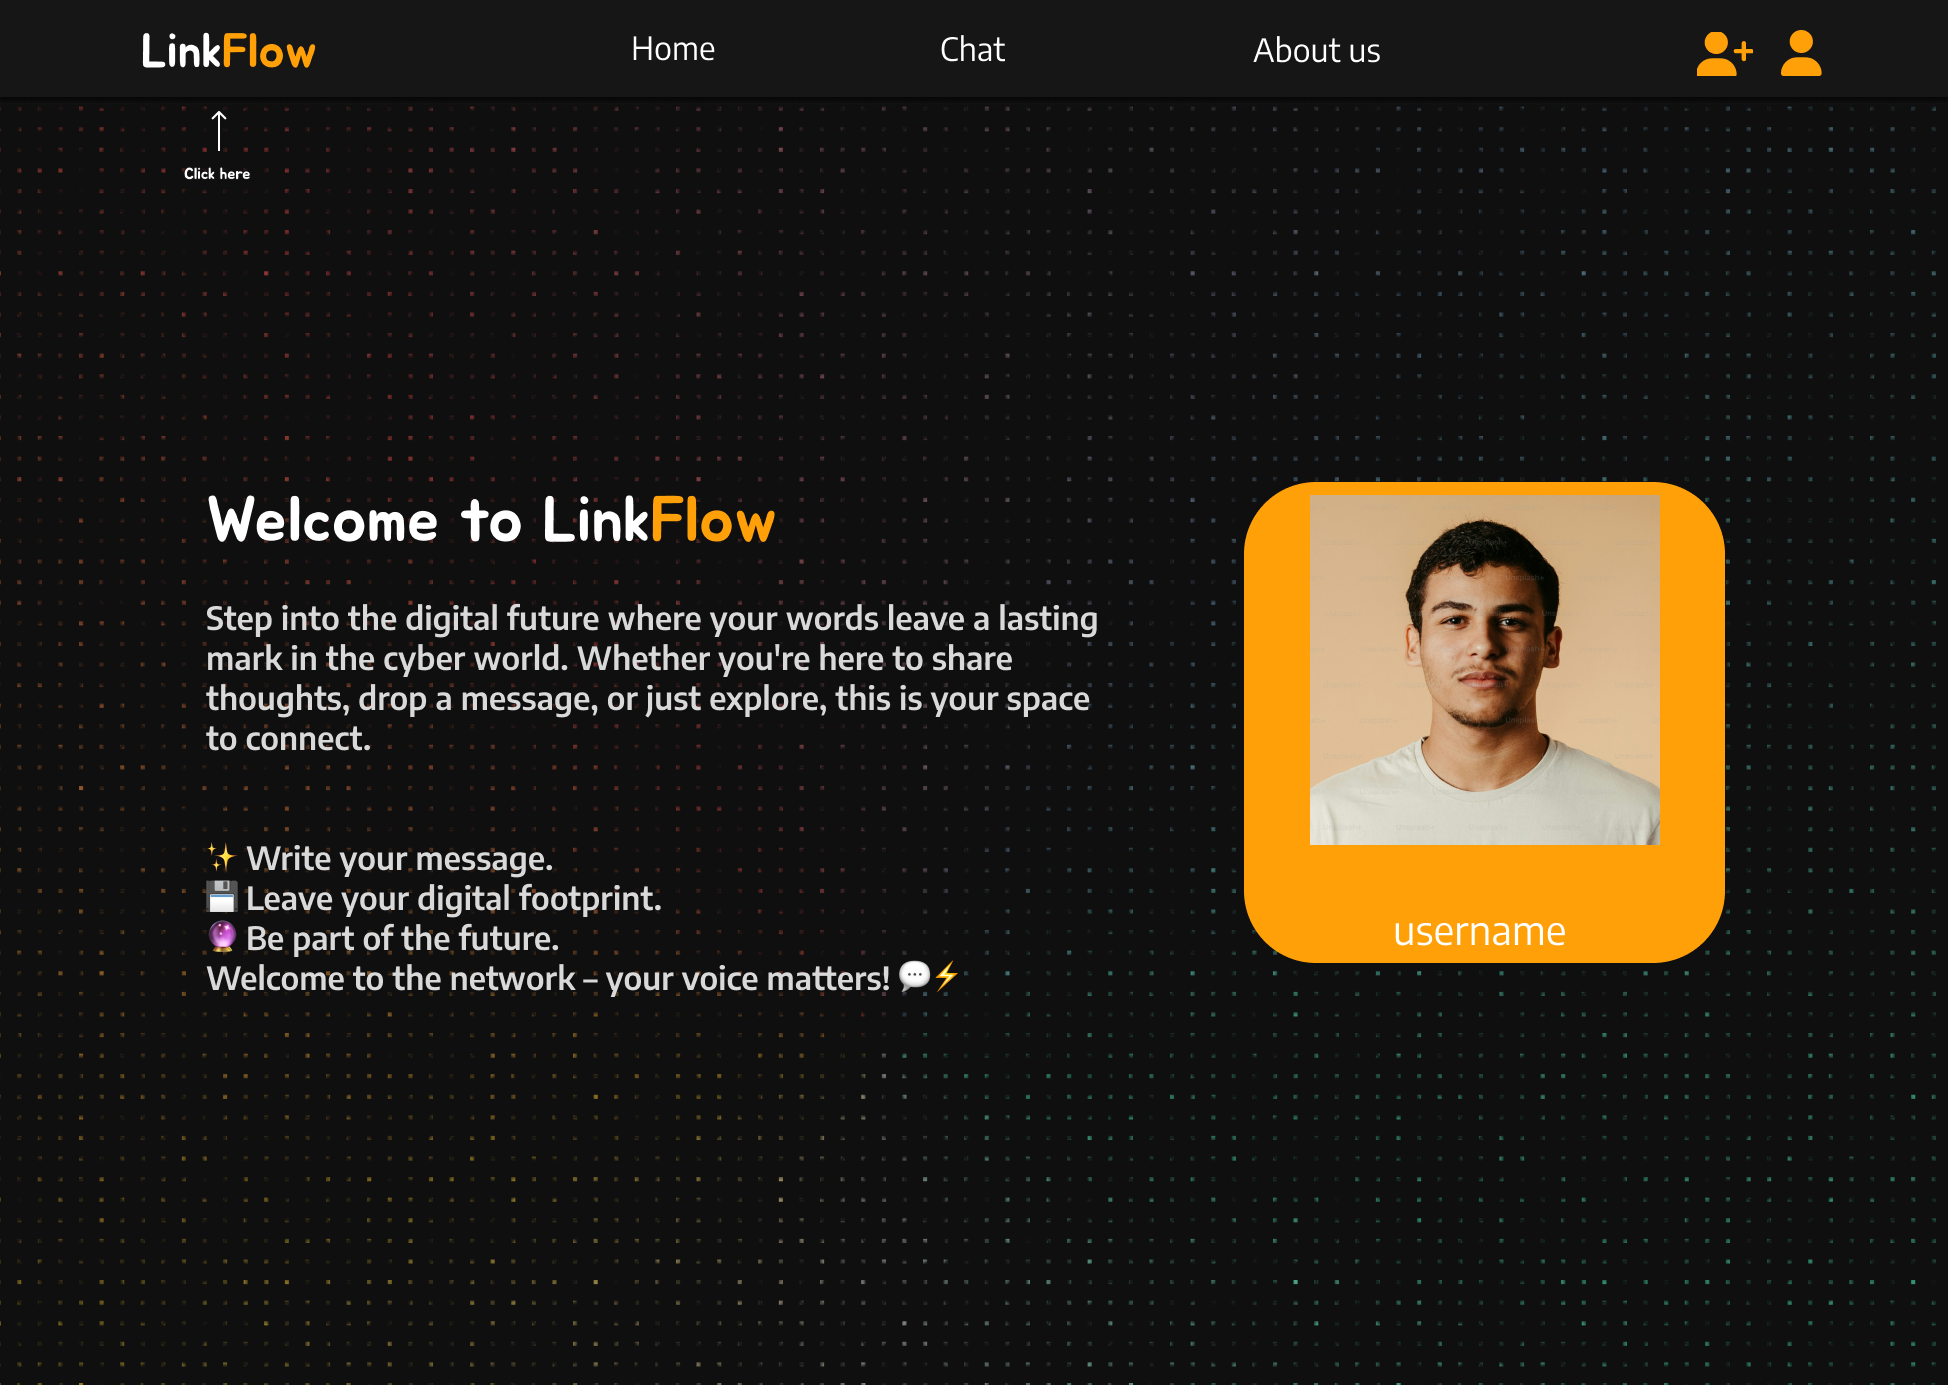The image size is (1948, 1385).
Task: Go to the Home menu item
Action: point(673,49)
